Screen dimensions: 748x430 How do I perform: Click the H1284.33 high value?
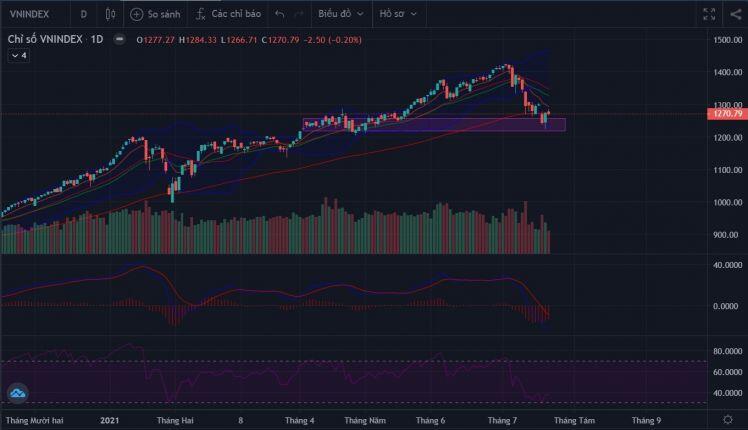pos(197,40)
